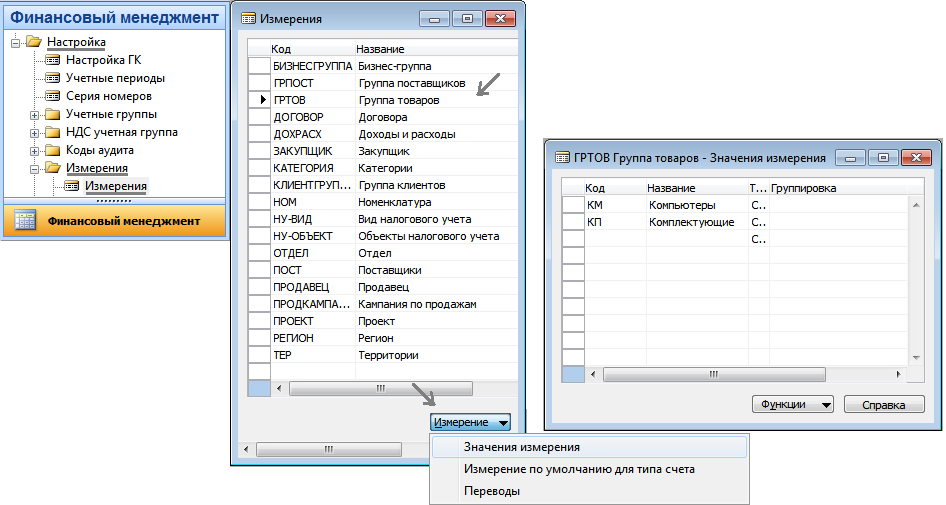Select the ОТДЕЛ row code

313,253
